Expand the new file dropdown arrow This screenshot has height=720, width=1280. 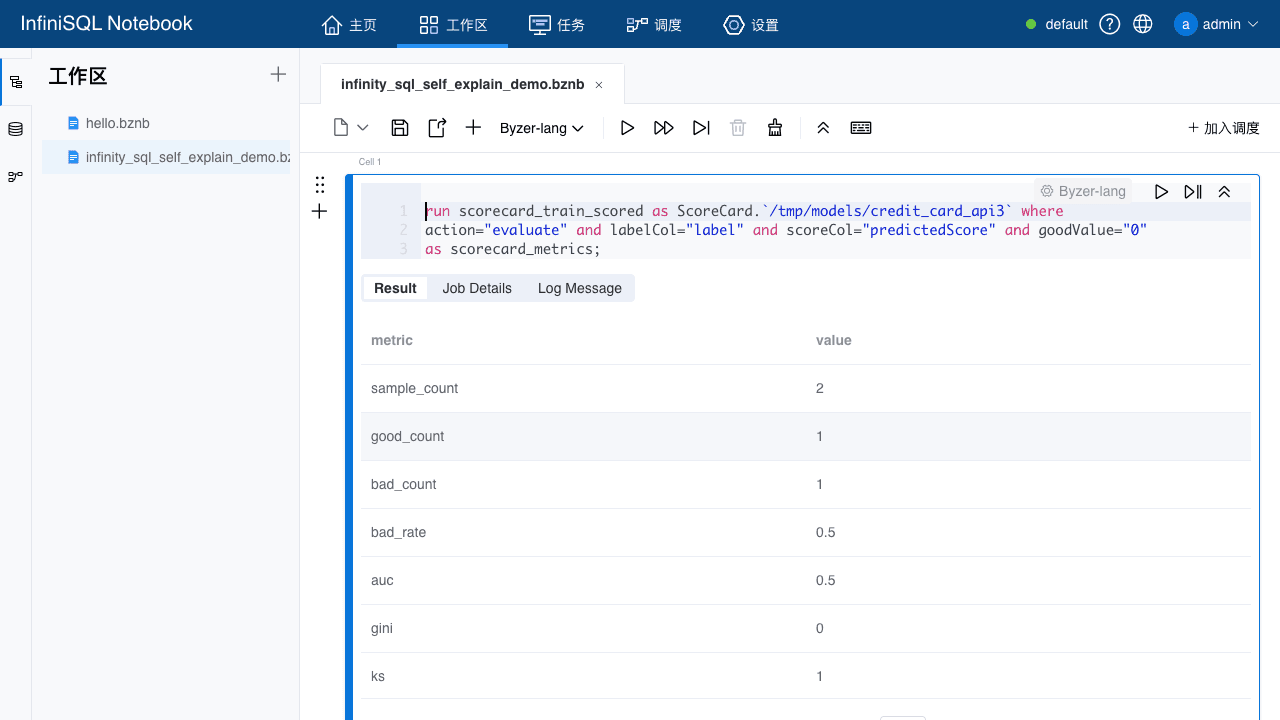click(363, 128)
